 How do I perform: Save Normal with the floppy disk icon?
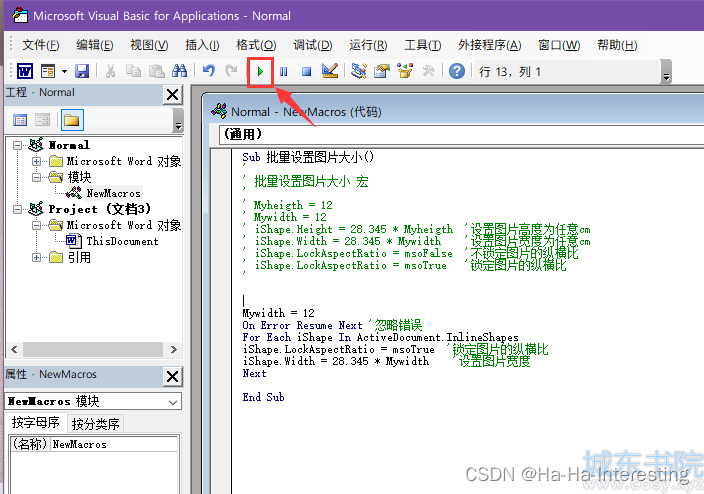82,71
